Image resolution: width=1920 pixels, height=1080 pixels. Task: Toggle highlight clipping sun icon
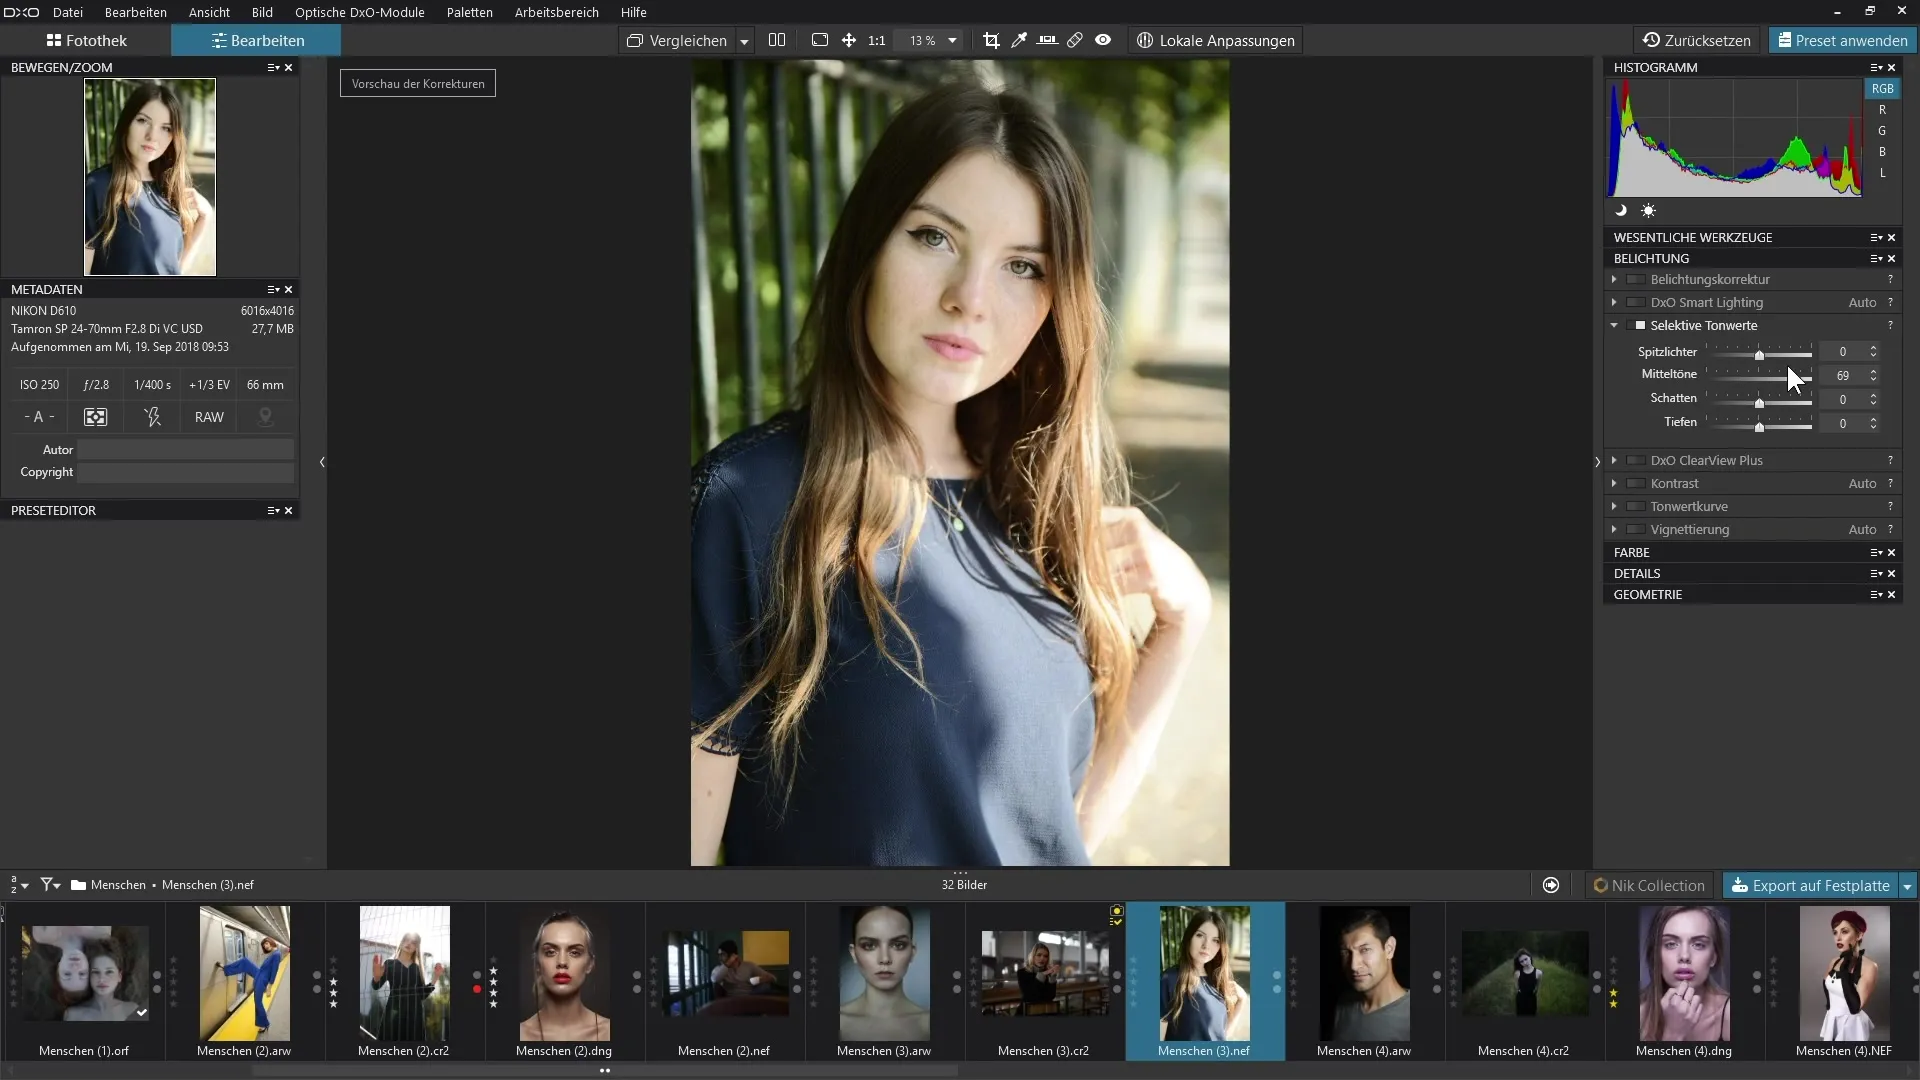point(1648,211)
